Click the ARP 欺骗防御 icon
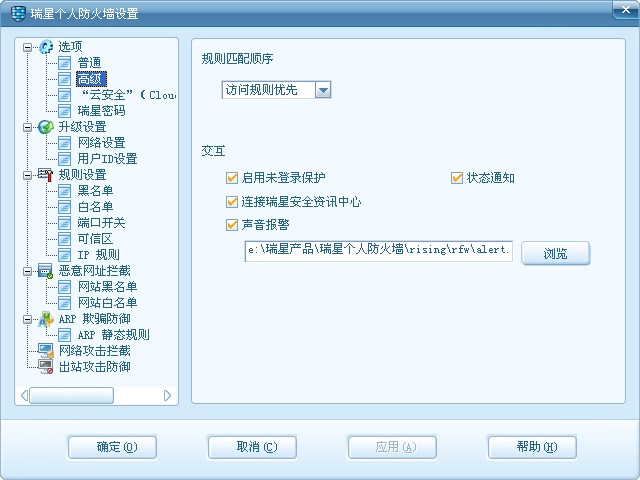Image resolution: width=640 pixels, height=480 pixels. (46, 319)
